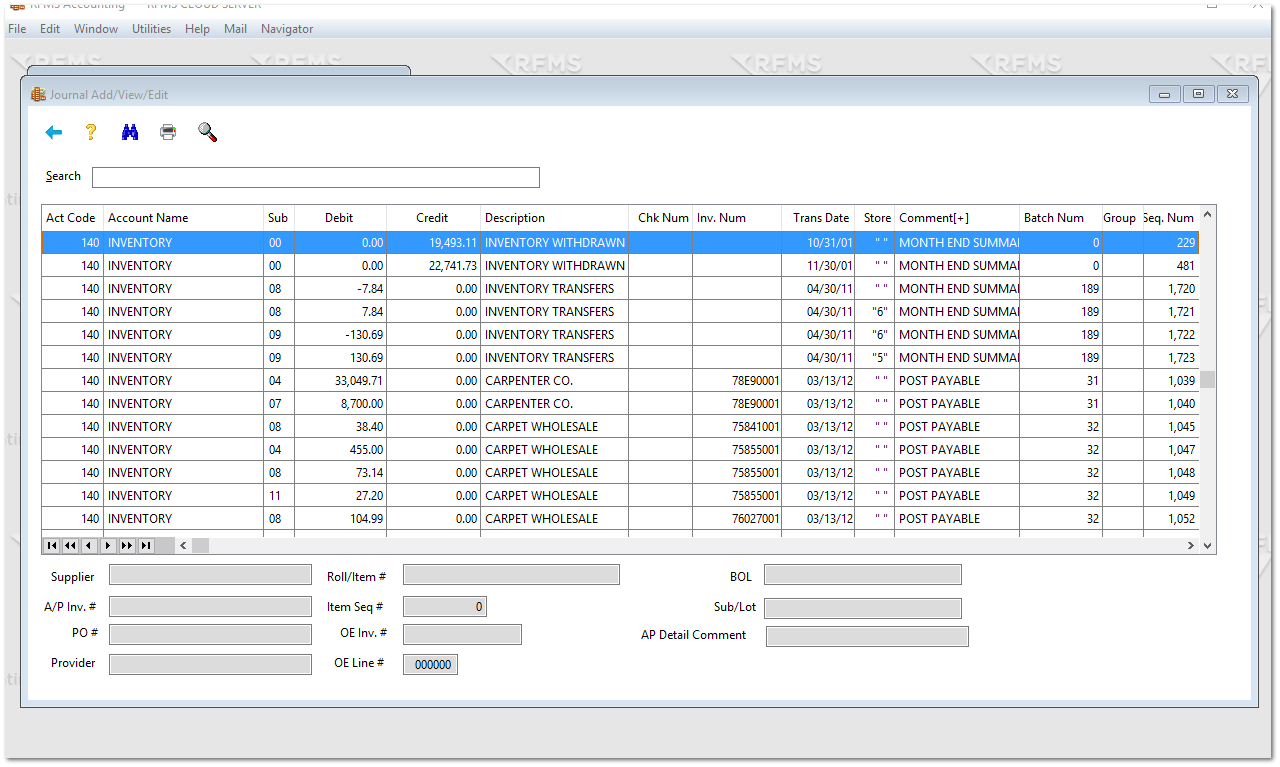Click the trans date 11/30/01
The height and width of the screenshot is (767, 1280).
click(818, 266)
